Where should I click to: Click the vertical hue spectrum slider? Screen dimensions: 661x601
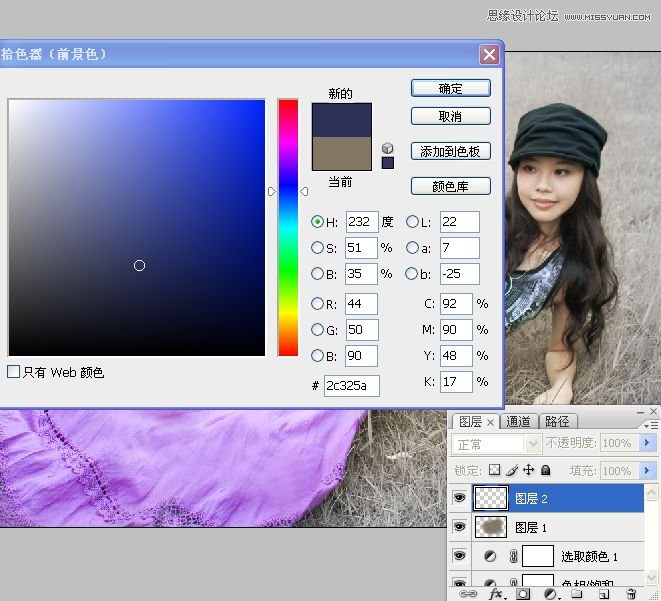click(288, 228)
